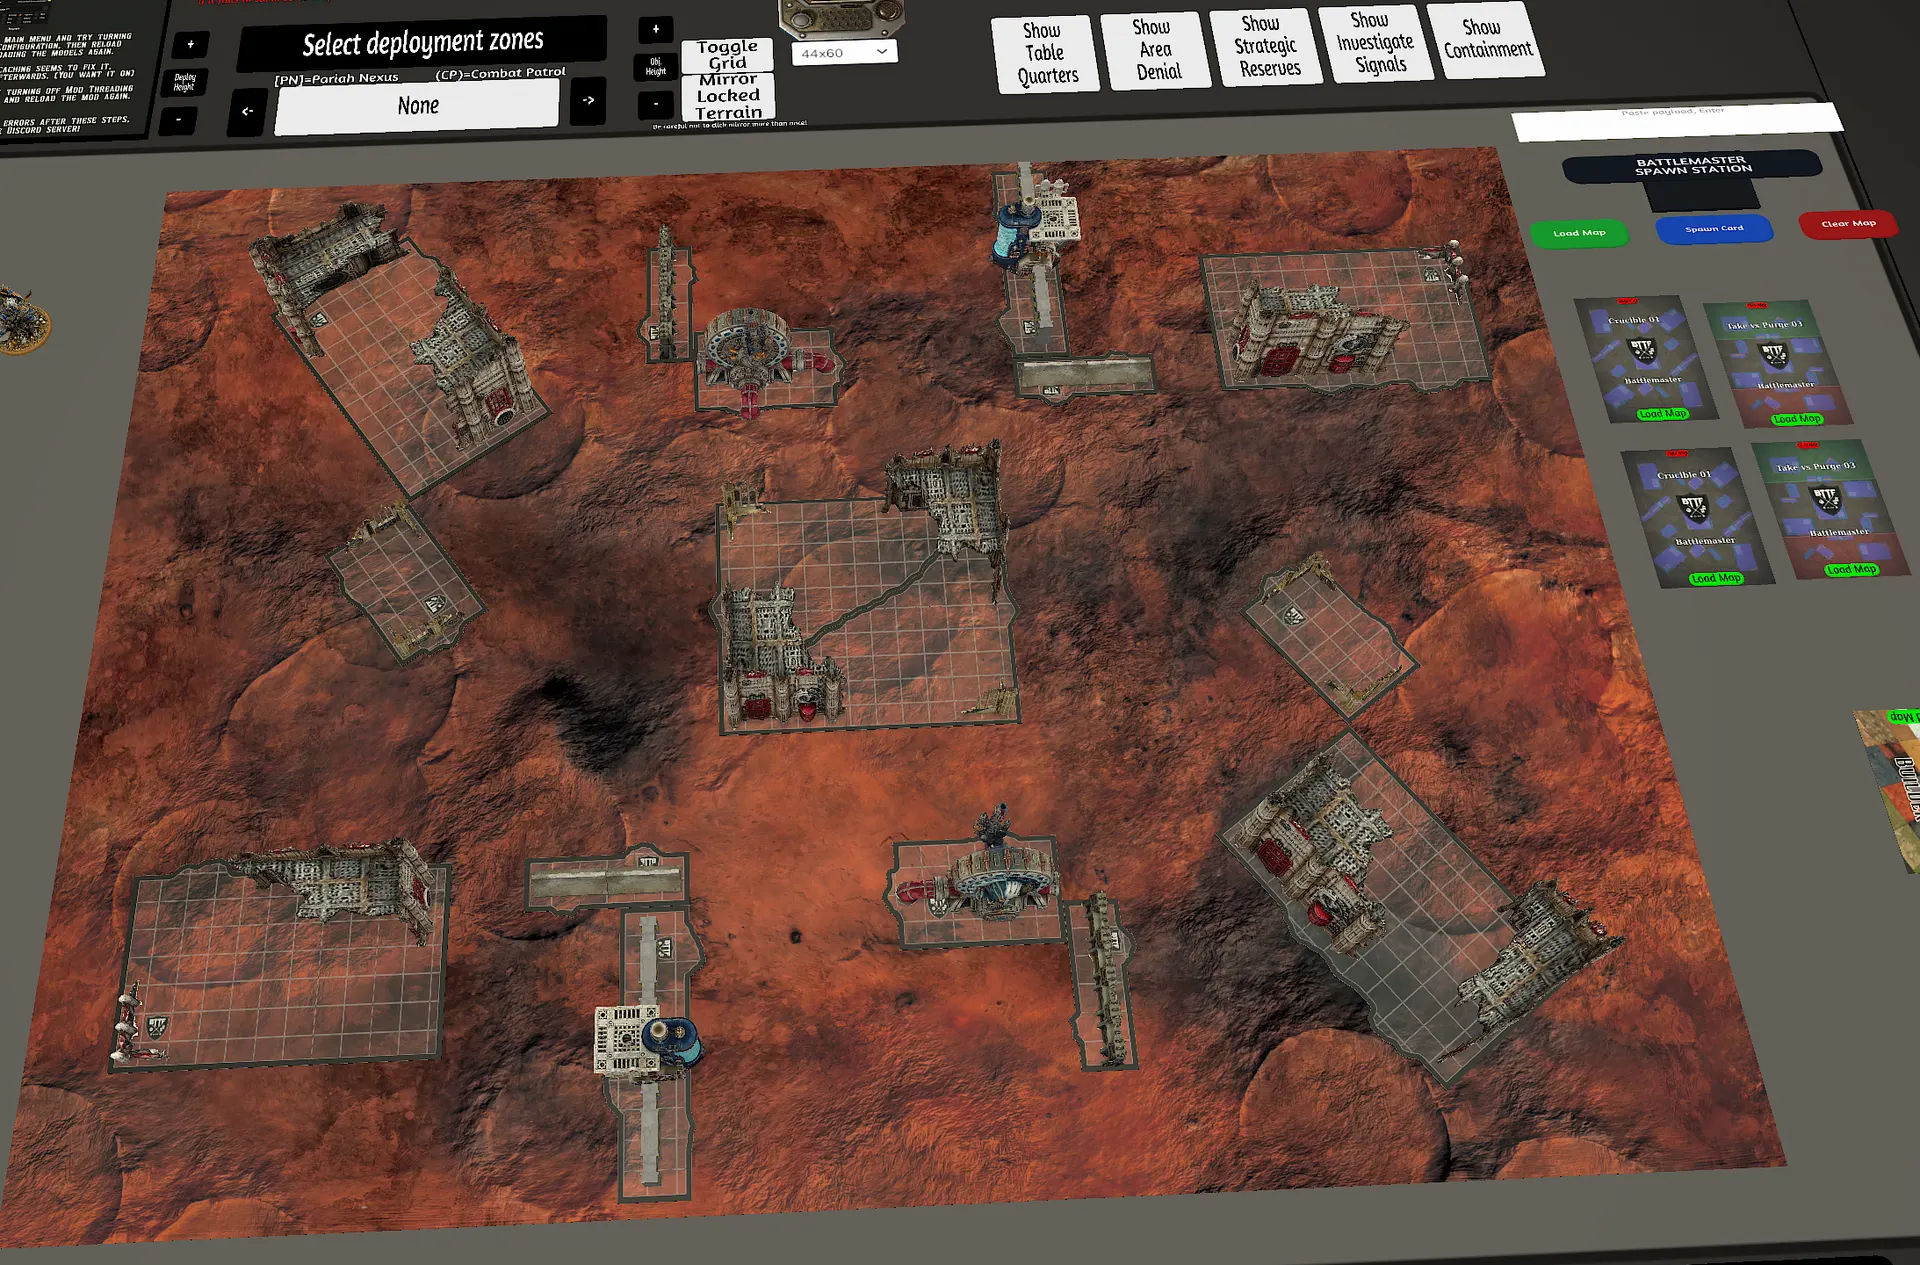Click BTTF shield emblem on left-middle small footprint
Screen dimensions: 1920x1265
pos(436,604)
